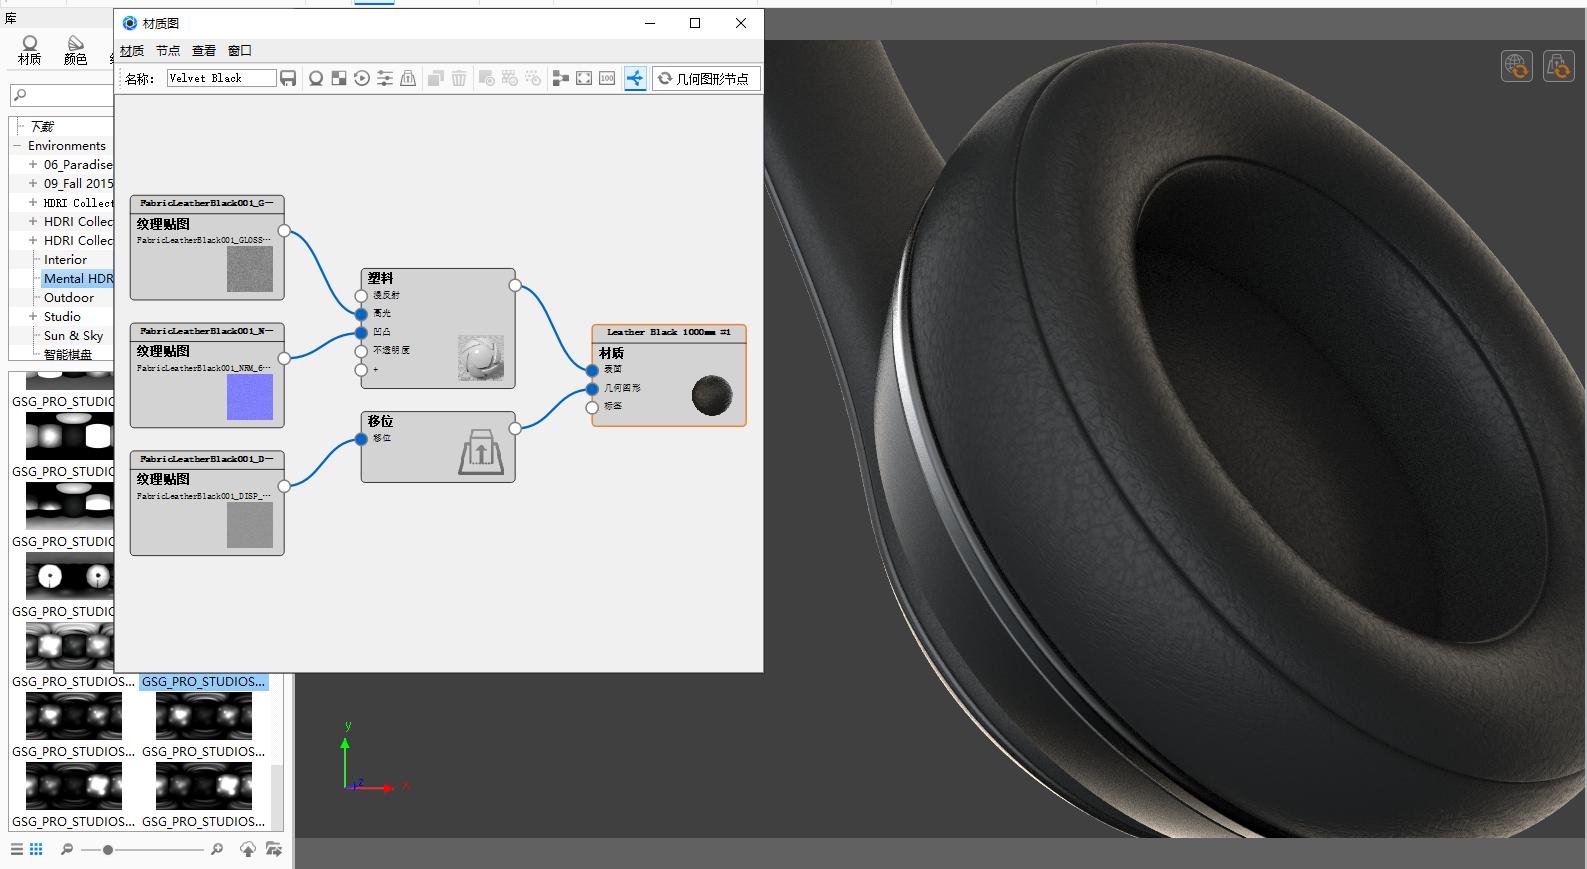Select the highlighted GSG_PRO_STUDIOS label
Viewport: 1587px width, 869px height.
click(x=204, y=682)
